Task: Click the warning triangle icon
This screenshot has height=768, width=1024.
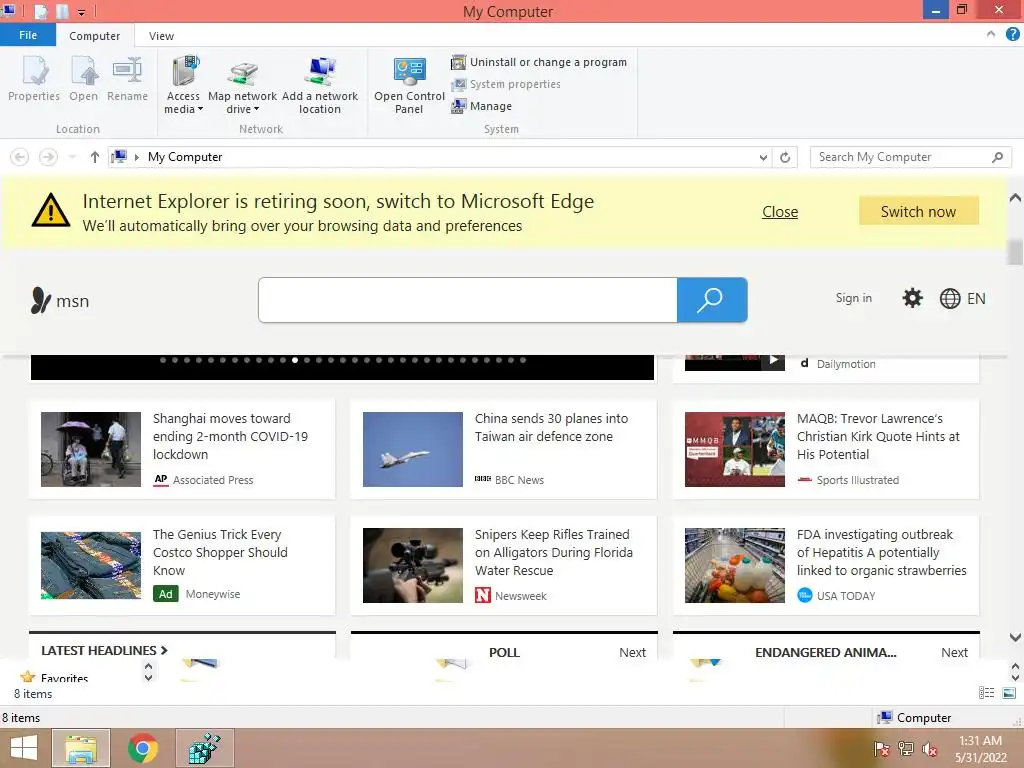Action: tap(51, 210)
